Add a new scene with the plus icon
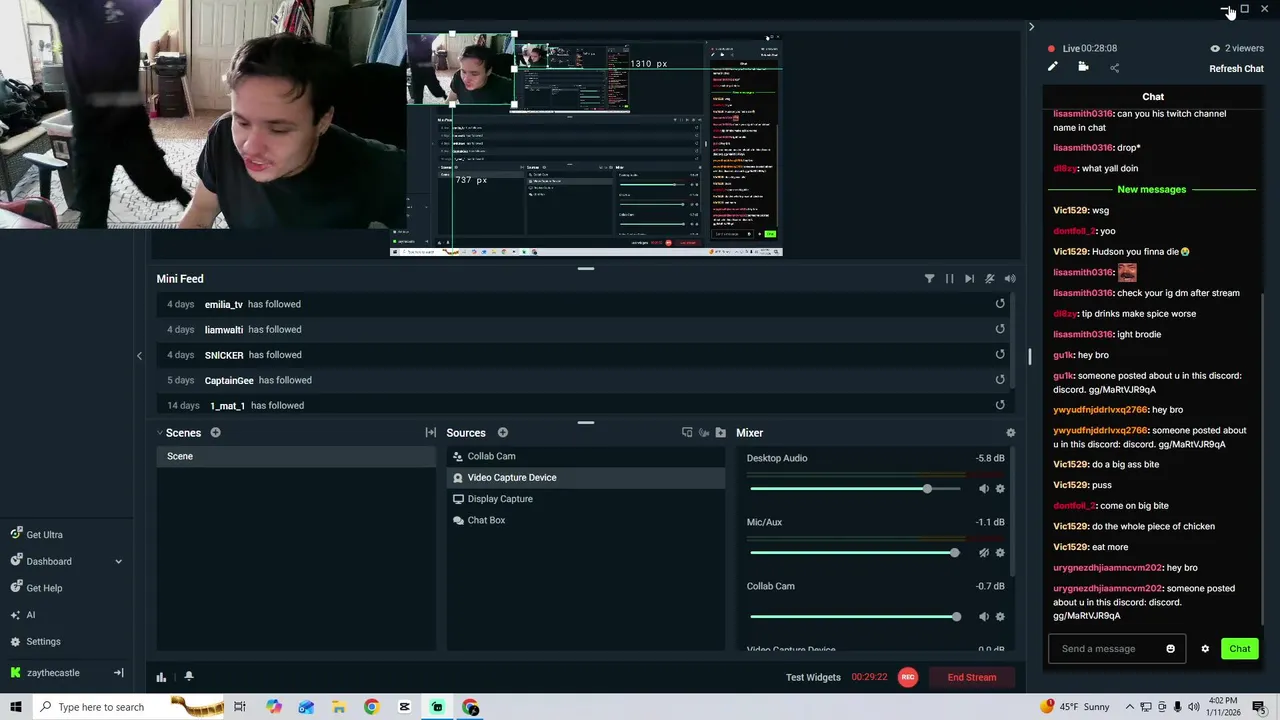Screen dimensions: 1280x720 (215, 433)
